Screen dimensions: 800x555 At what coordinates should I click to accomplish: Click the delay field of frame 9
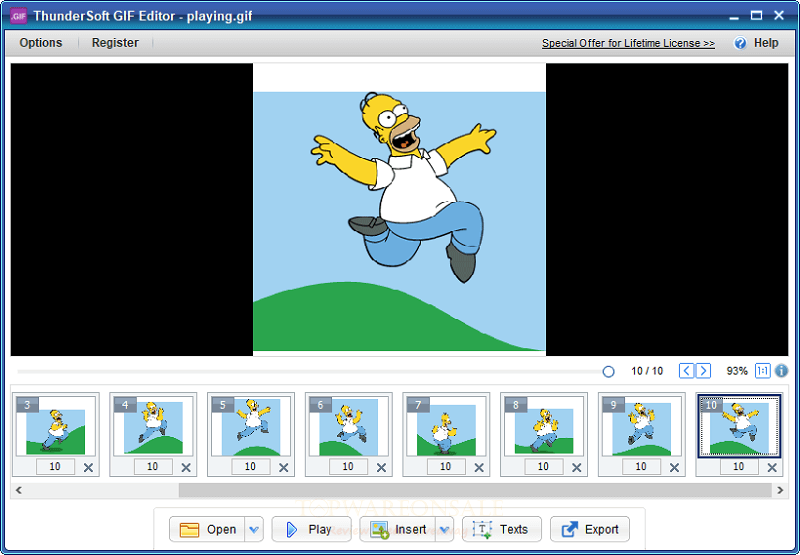click(x=641, y=467)
